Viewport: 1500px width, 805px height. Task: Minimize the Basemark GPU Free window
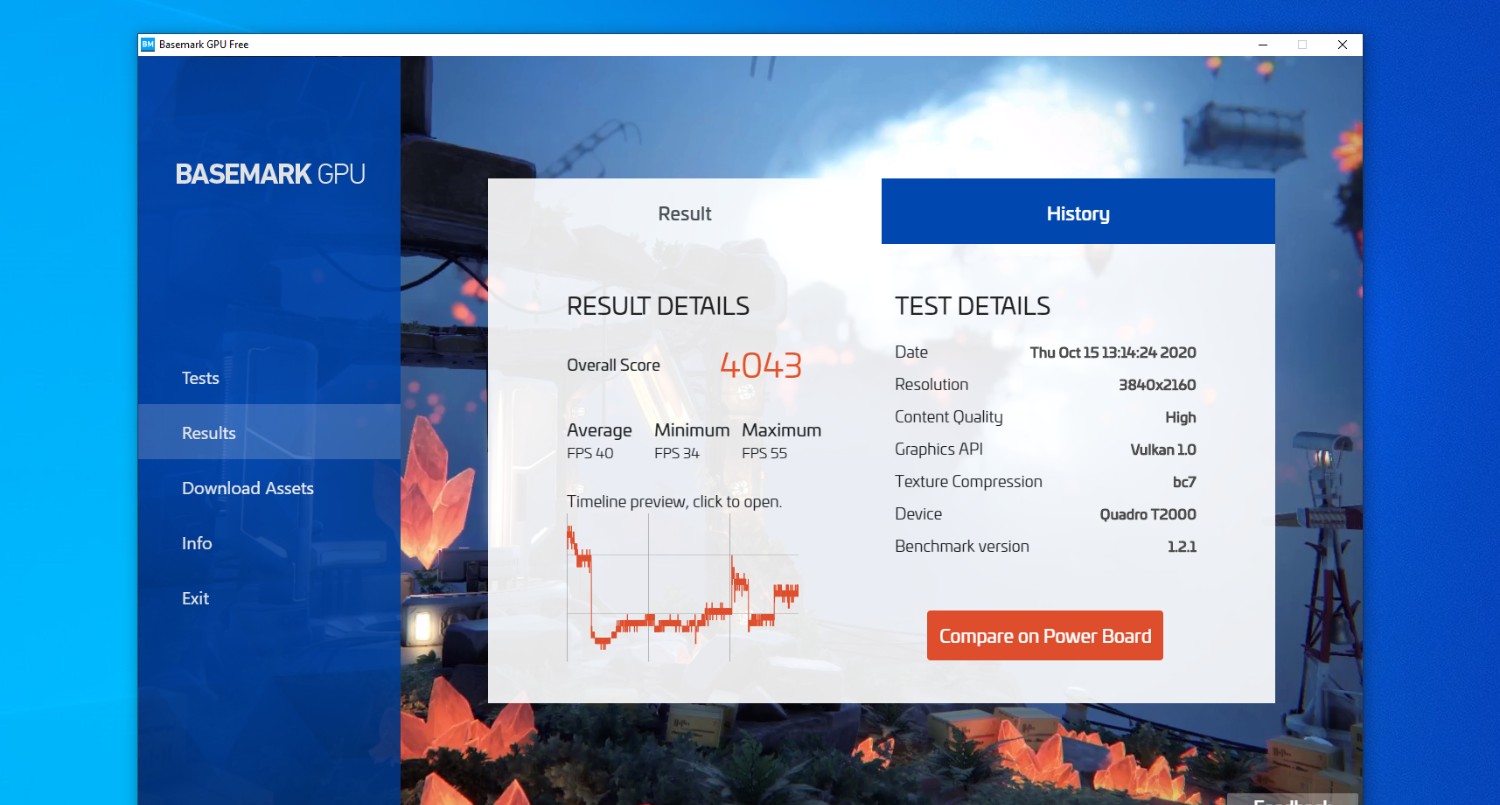coord(1262,45)
